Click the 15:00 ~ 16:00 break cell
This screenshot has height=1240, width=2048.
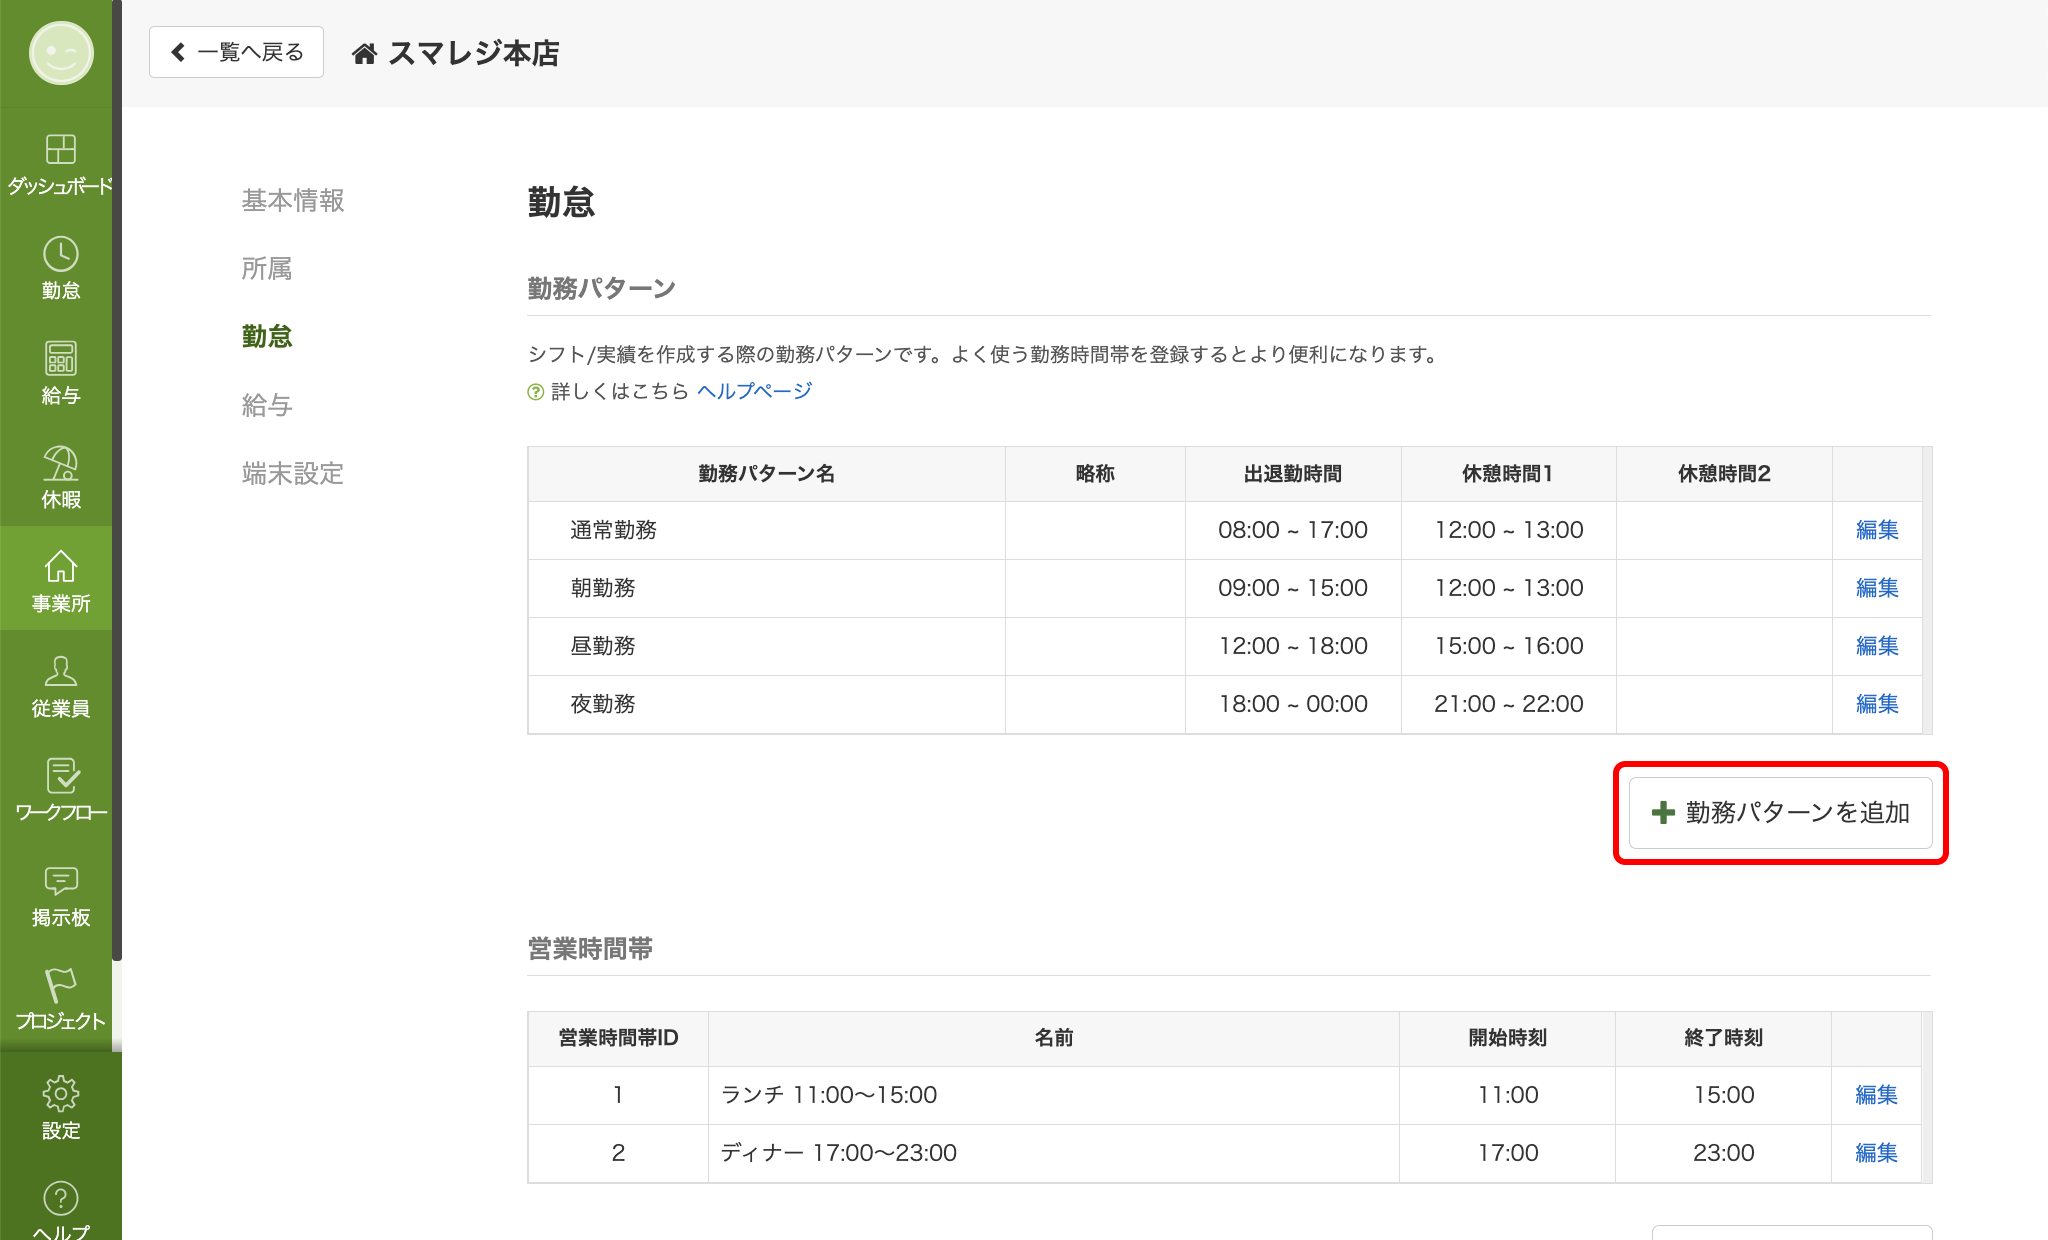[1509, 646]
